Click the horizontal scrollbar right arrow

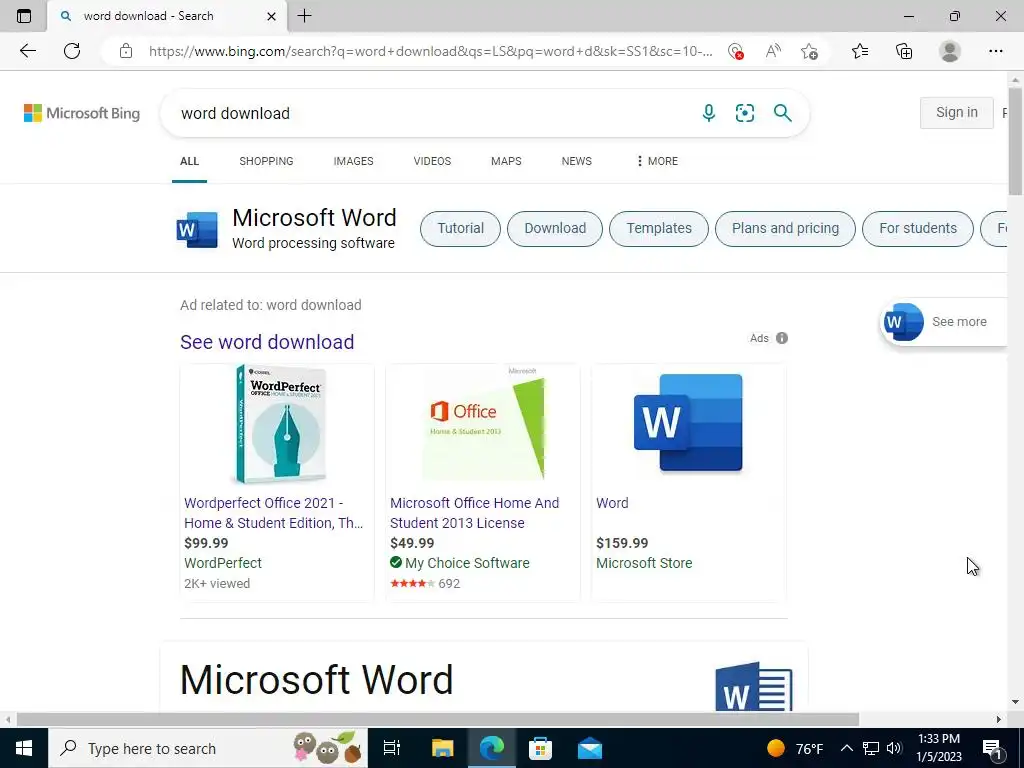999,719
